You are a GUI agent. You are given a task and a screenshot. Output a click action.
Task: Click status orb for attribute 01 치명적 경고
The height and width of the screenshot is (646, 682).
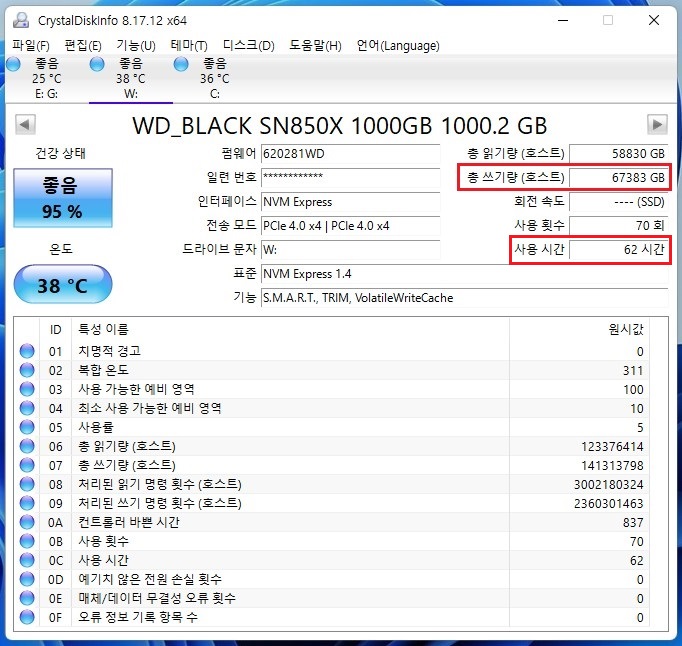(27, 351)
